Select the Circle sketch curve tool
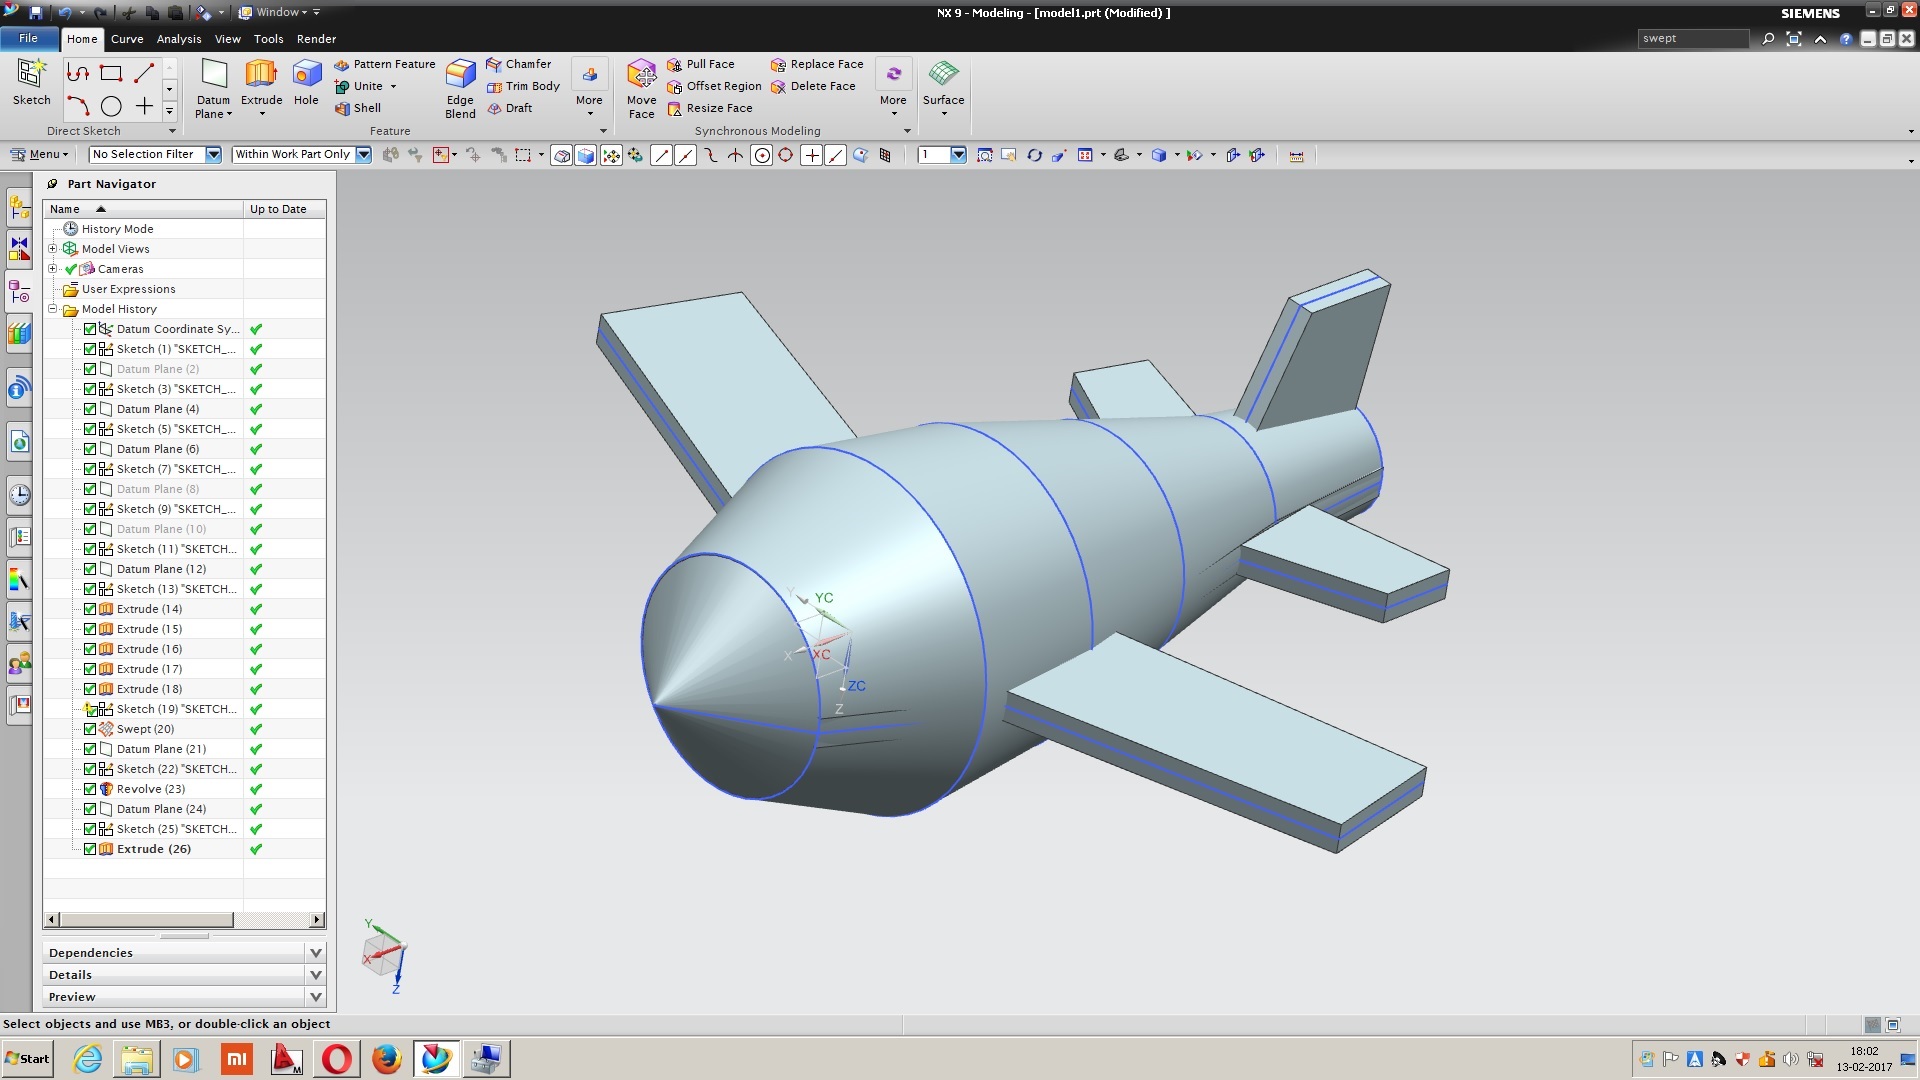 [x=111, y=106]
